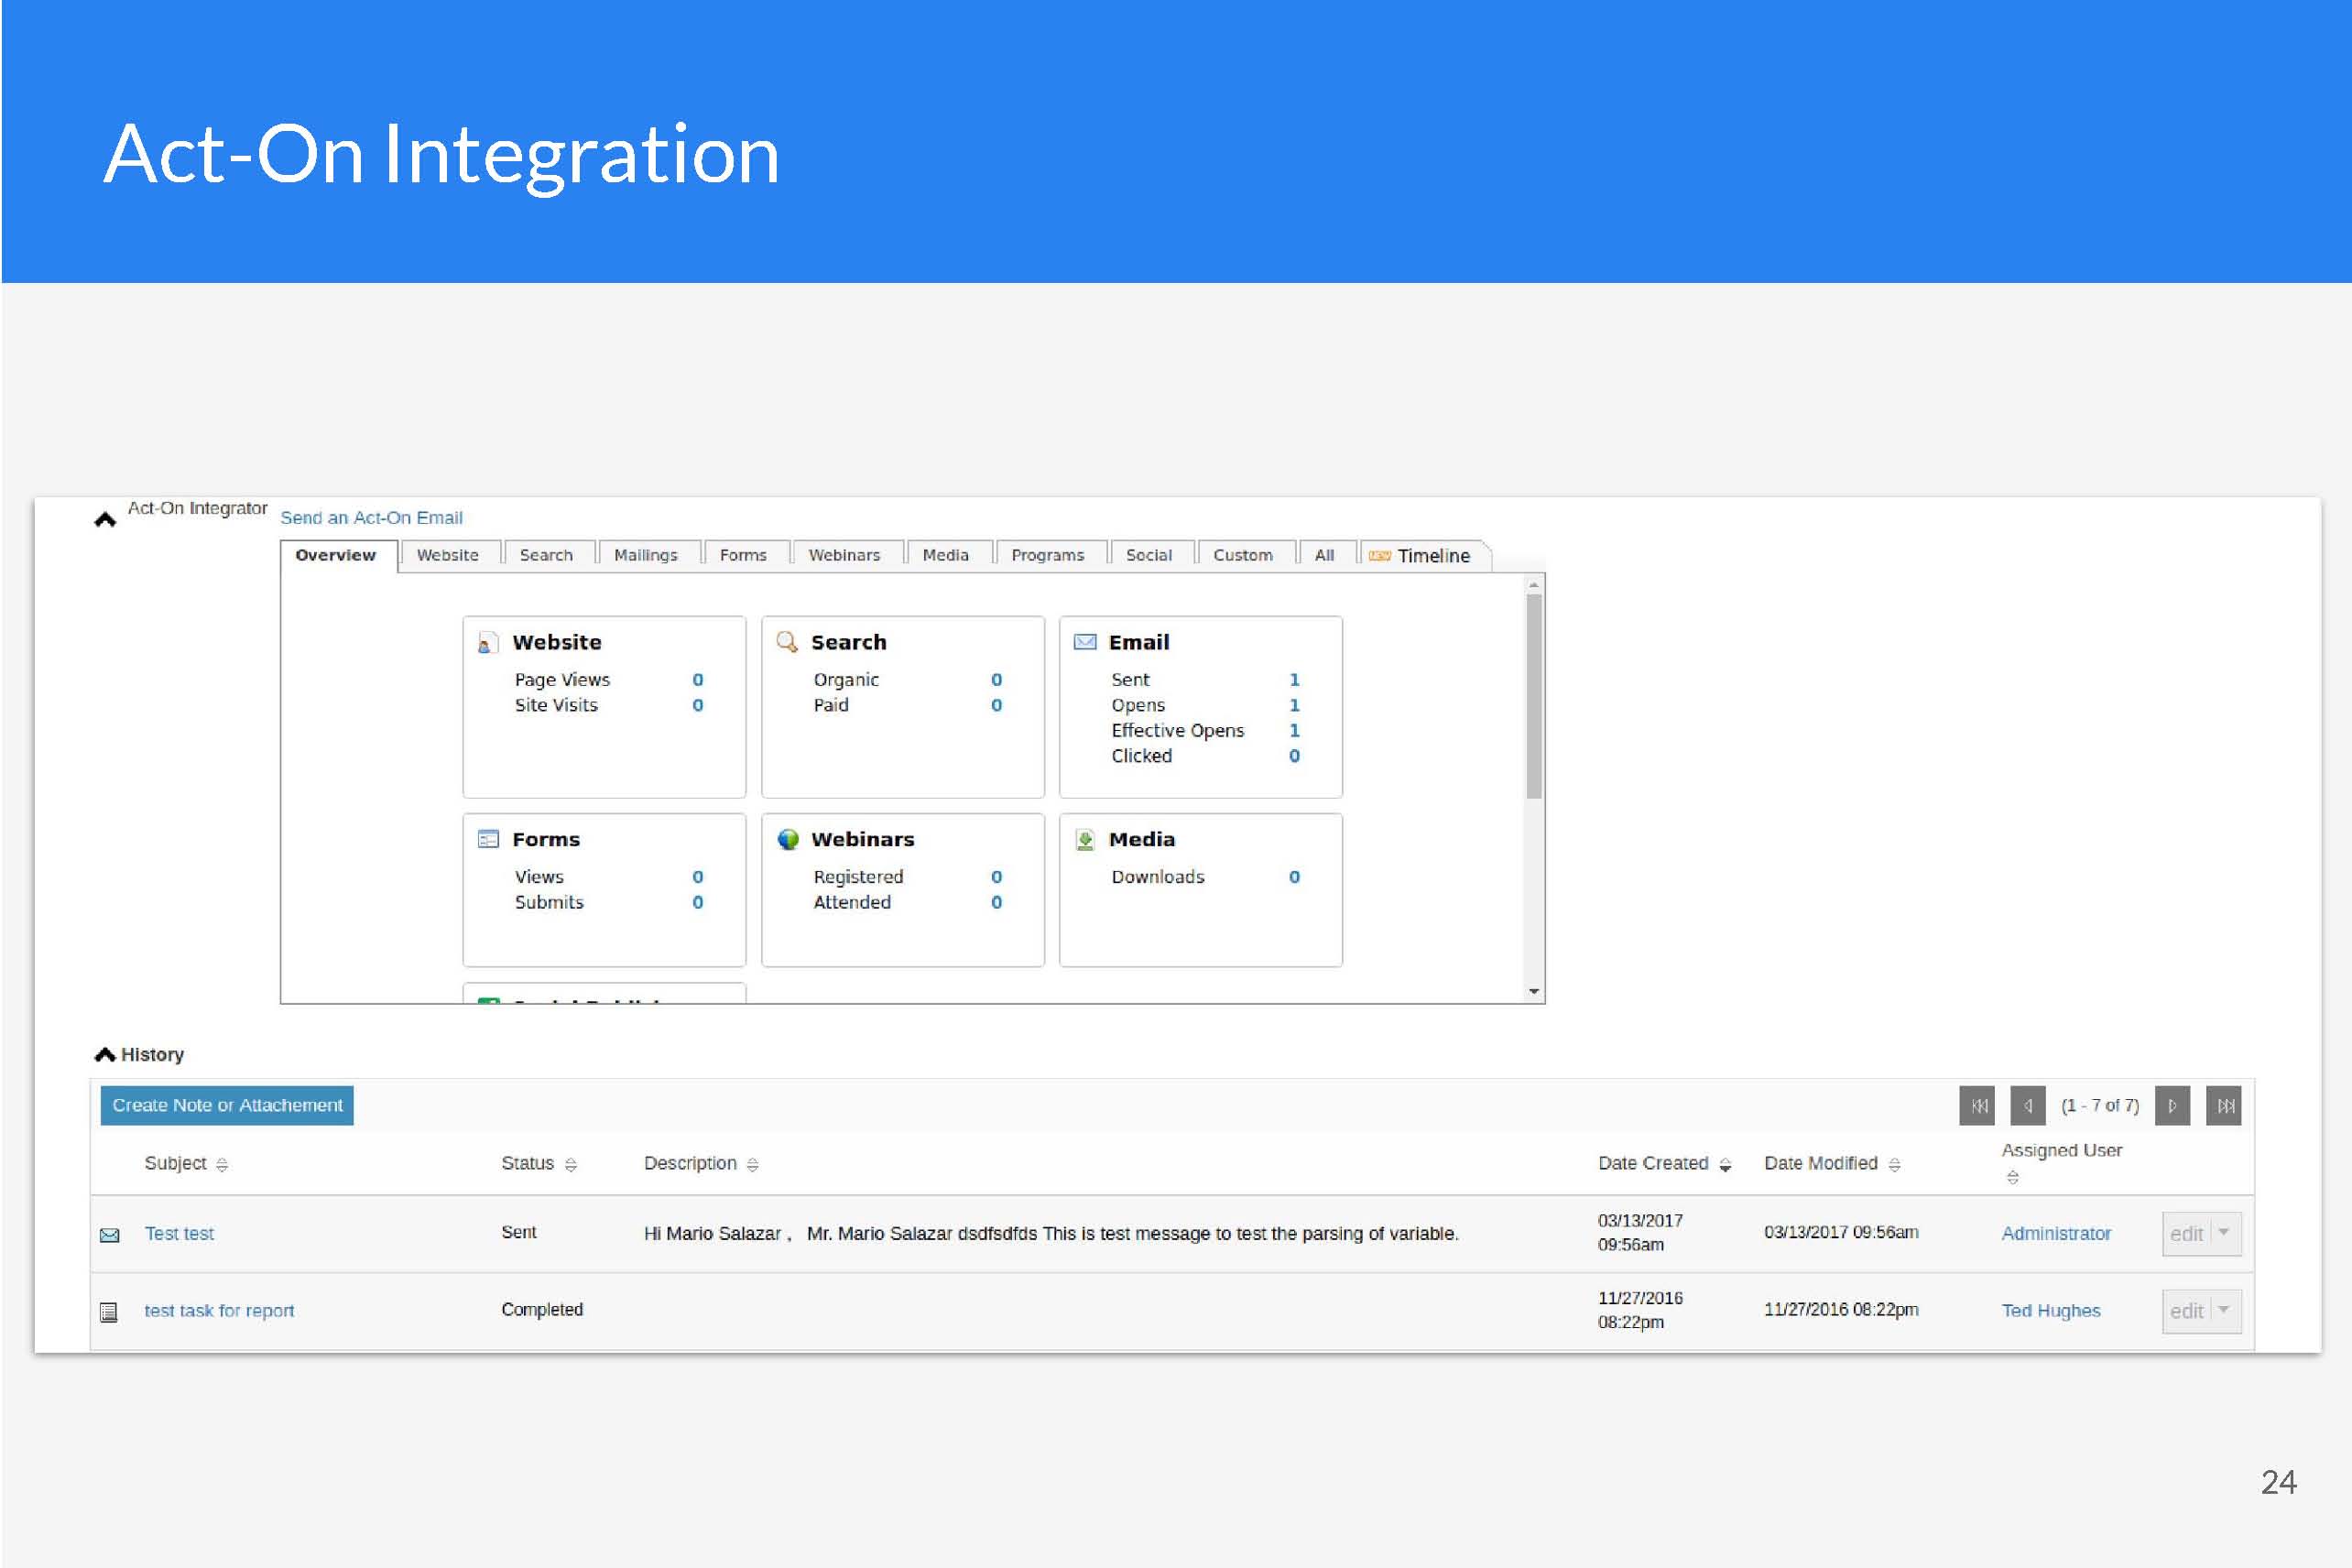This screenshot has height=1568, width=2352.
Task: Click the overview panel scrollbar thumb
Action: 1534,696
